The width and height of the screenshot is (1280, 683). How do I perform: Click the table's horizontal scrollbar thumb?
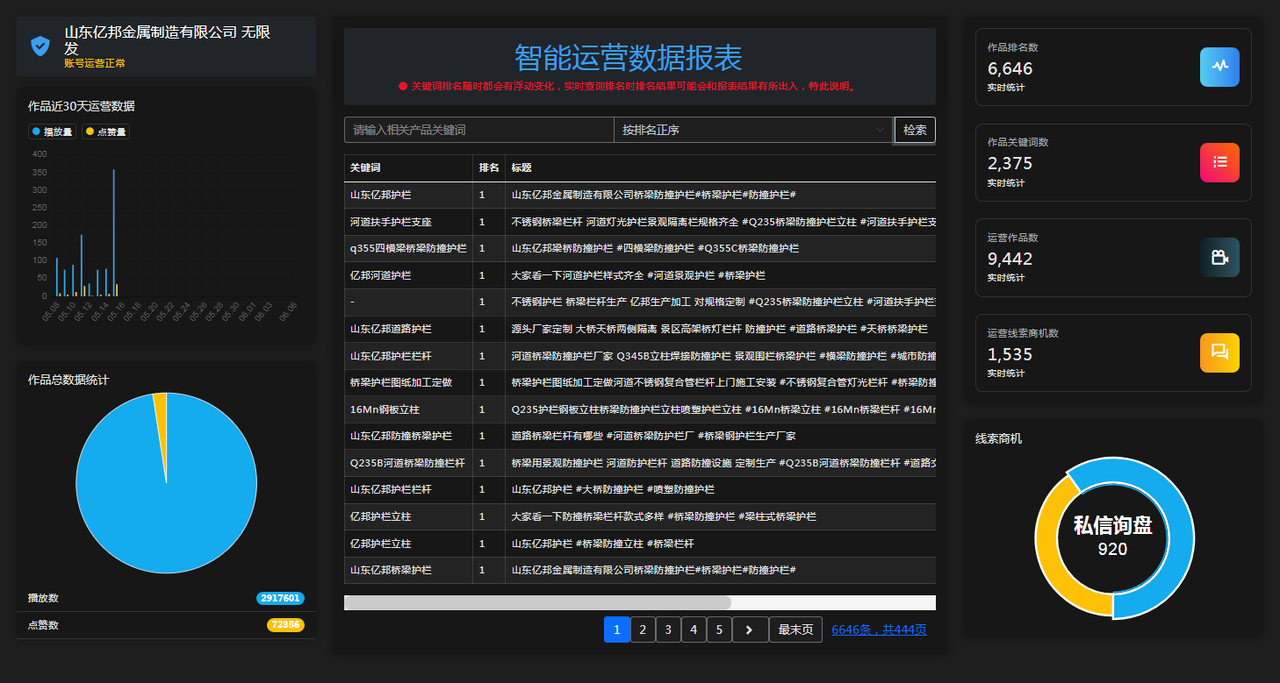tap(538, 602)
